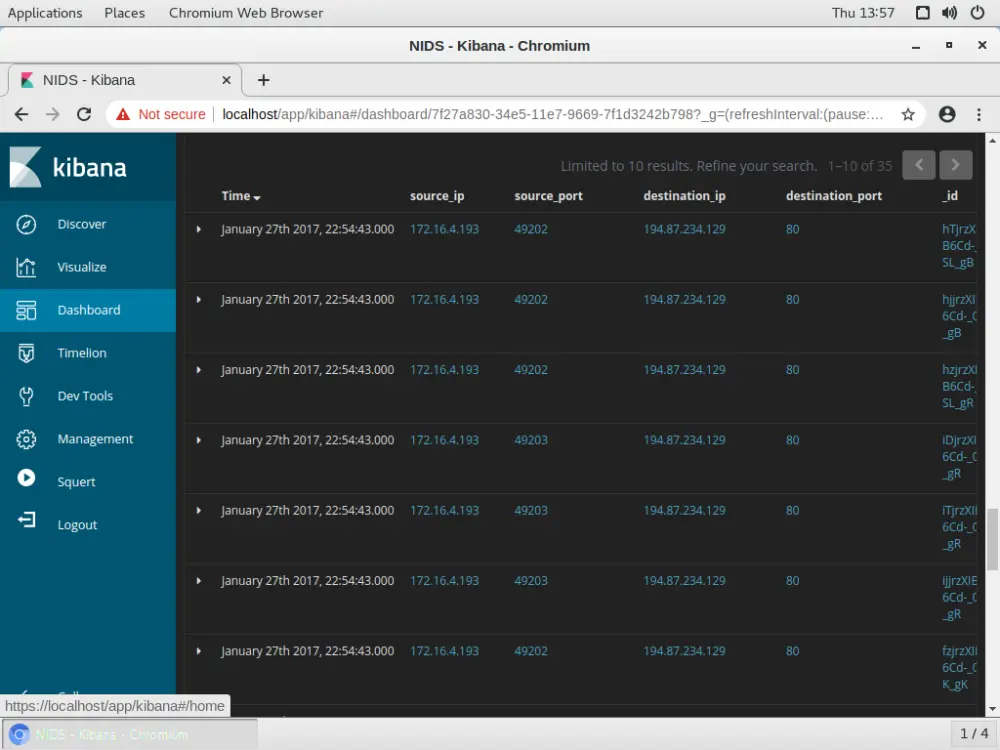Launch Dev Tools from the sidebar
Image resolution: width=1000 pixels, height=750 pixels.
pyautogui.click(x=85, y=396)
